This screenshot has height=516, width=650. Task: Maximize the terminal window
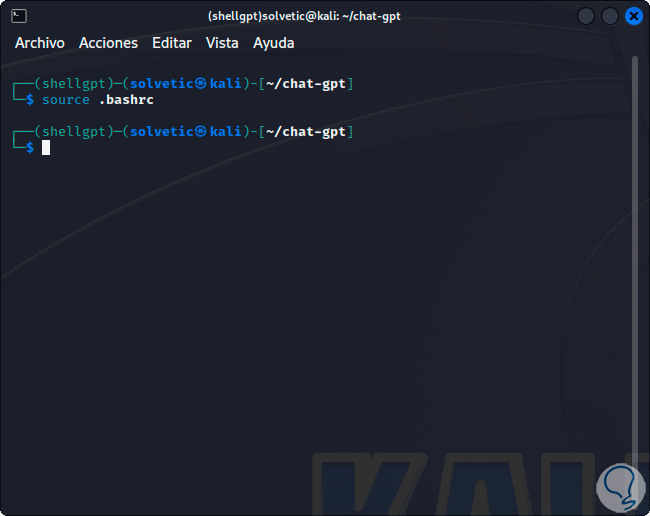(x=609, y=16)
